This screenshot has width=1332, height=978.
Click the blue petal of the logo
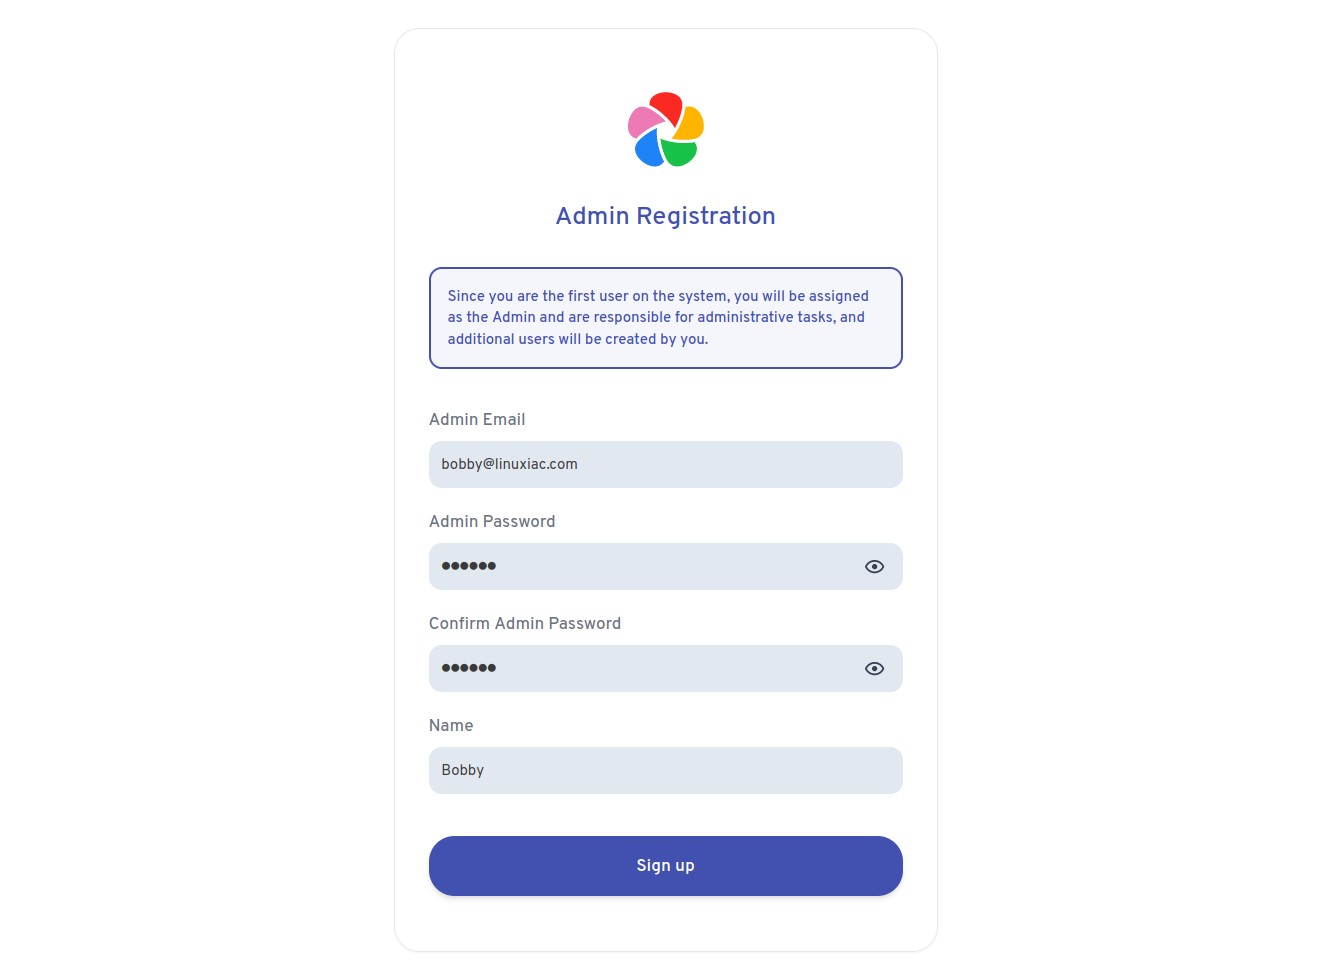coord(650,150)
